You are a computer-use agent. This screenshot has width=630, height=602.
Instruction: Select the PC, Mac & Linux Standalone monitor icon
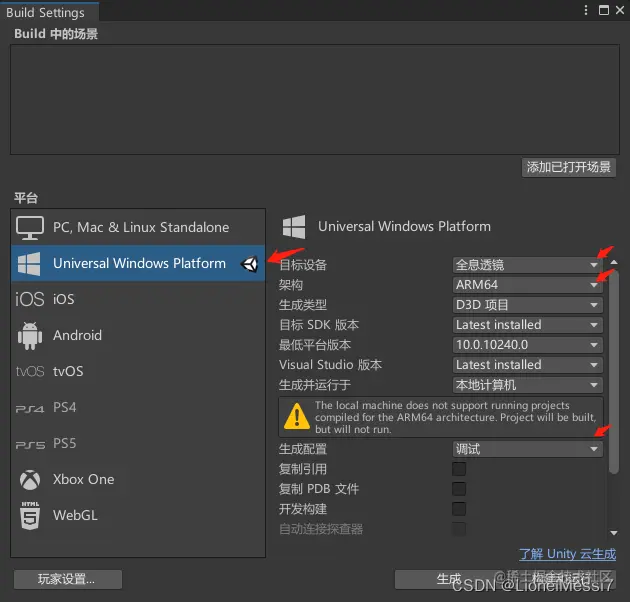(x=30, y=227)
